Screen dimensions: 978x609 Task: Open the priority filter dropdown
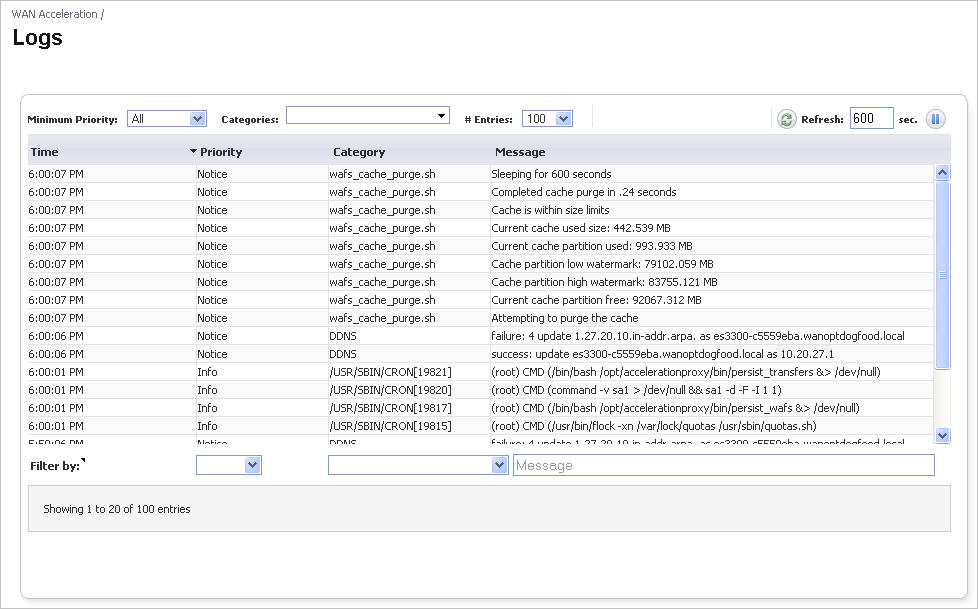click(229, 465)
